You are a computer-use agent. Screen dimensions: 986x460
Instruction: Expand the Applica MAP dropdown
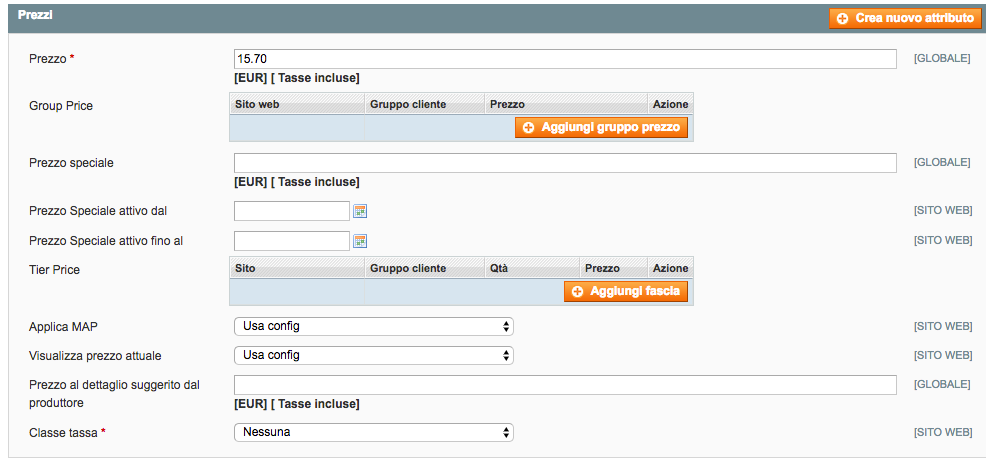pos(373,326)
